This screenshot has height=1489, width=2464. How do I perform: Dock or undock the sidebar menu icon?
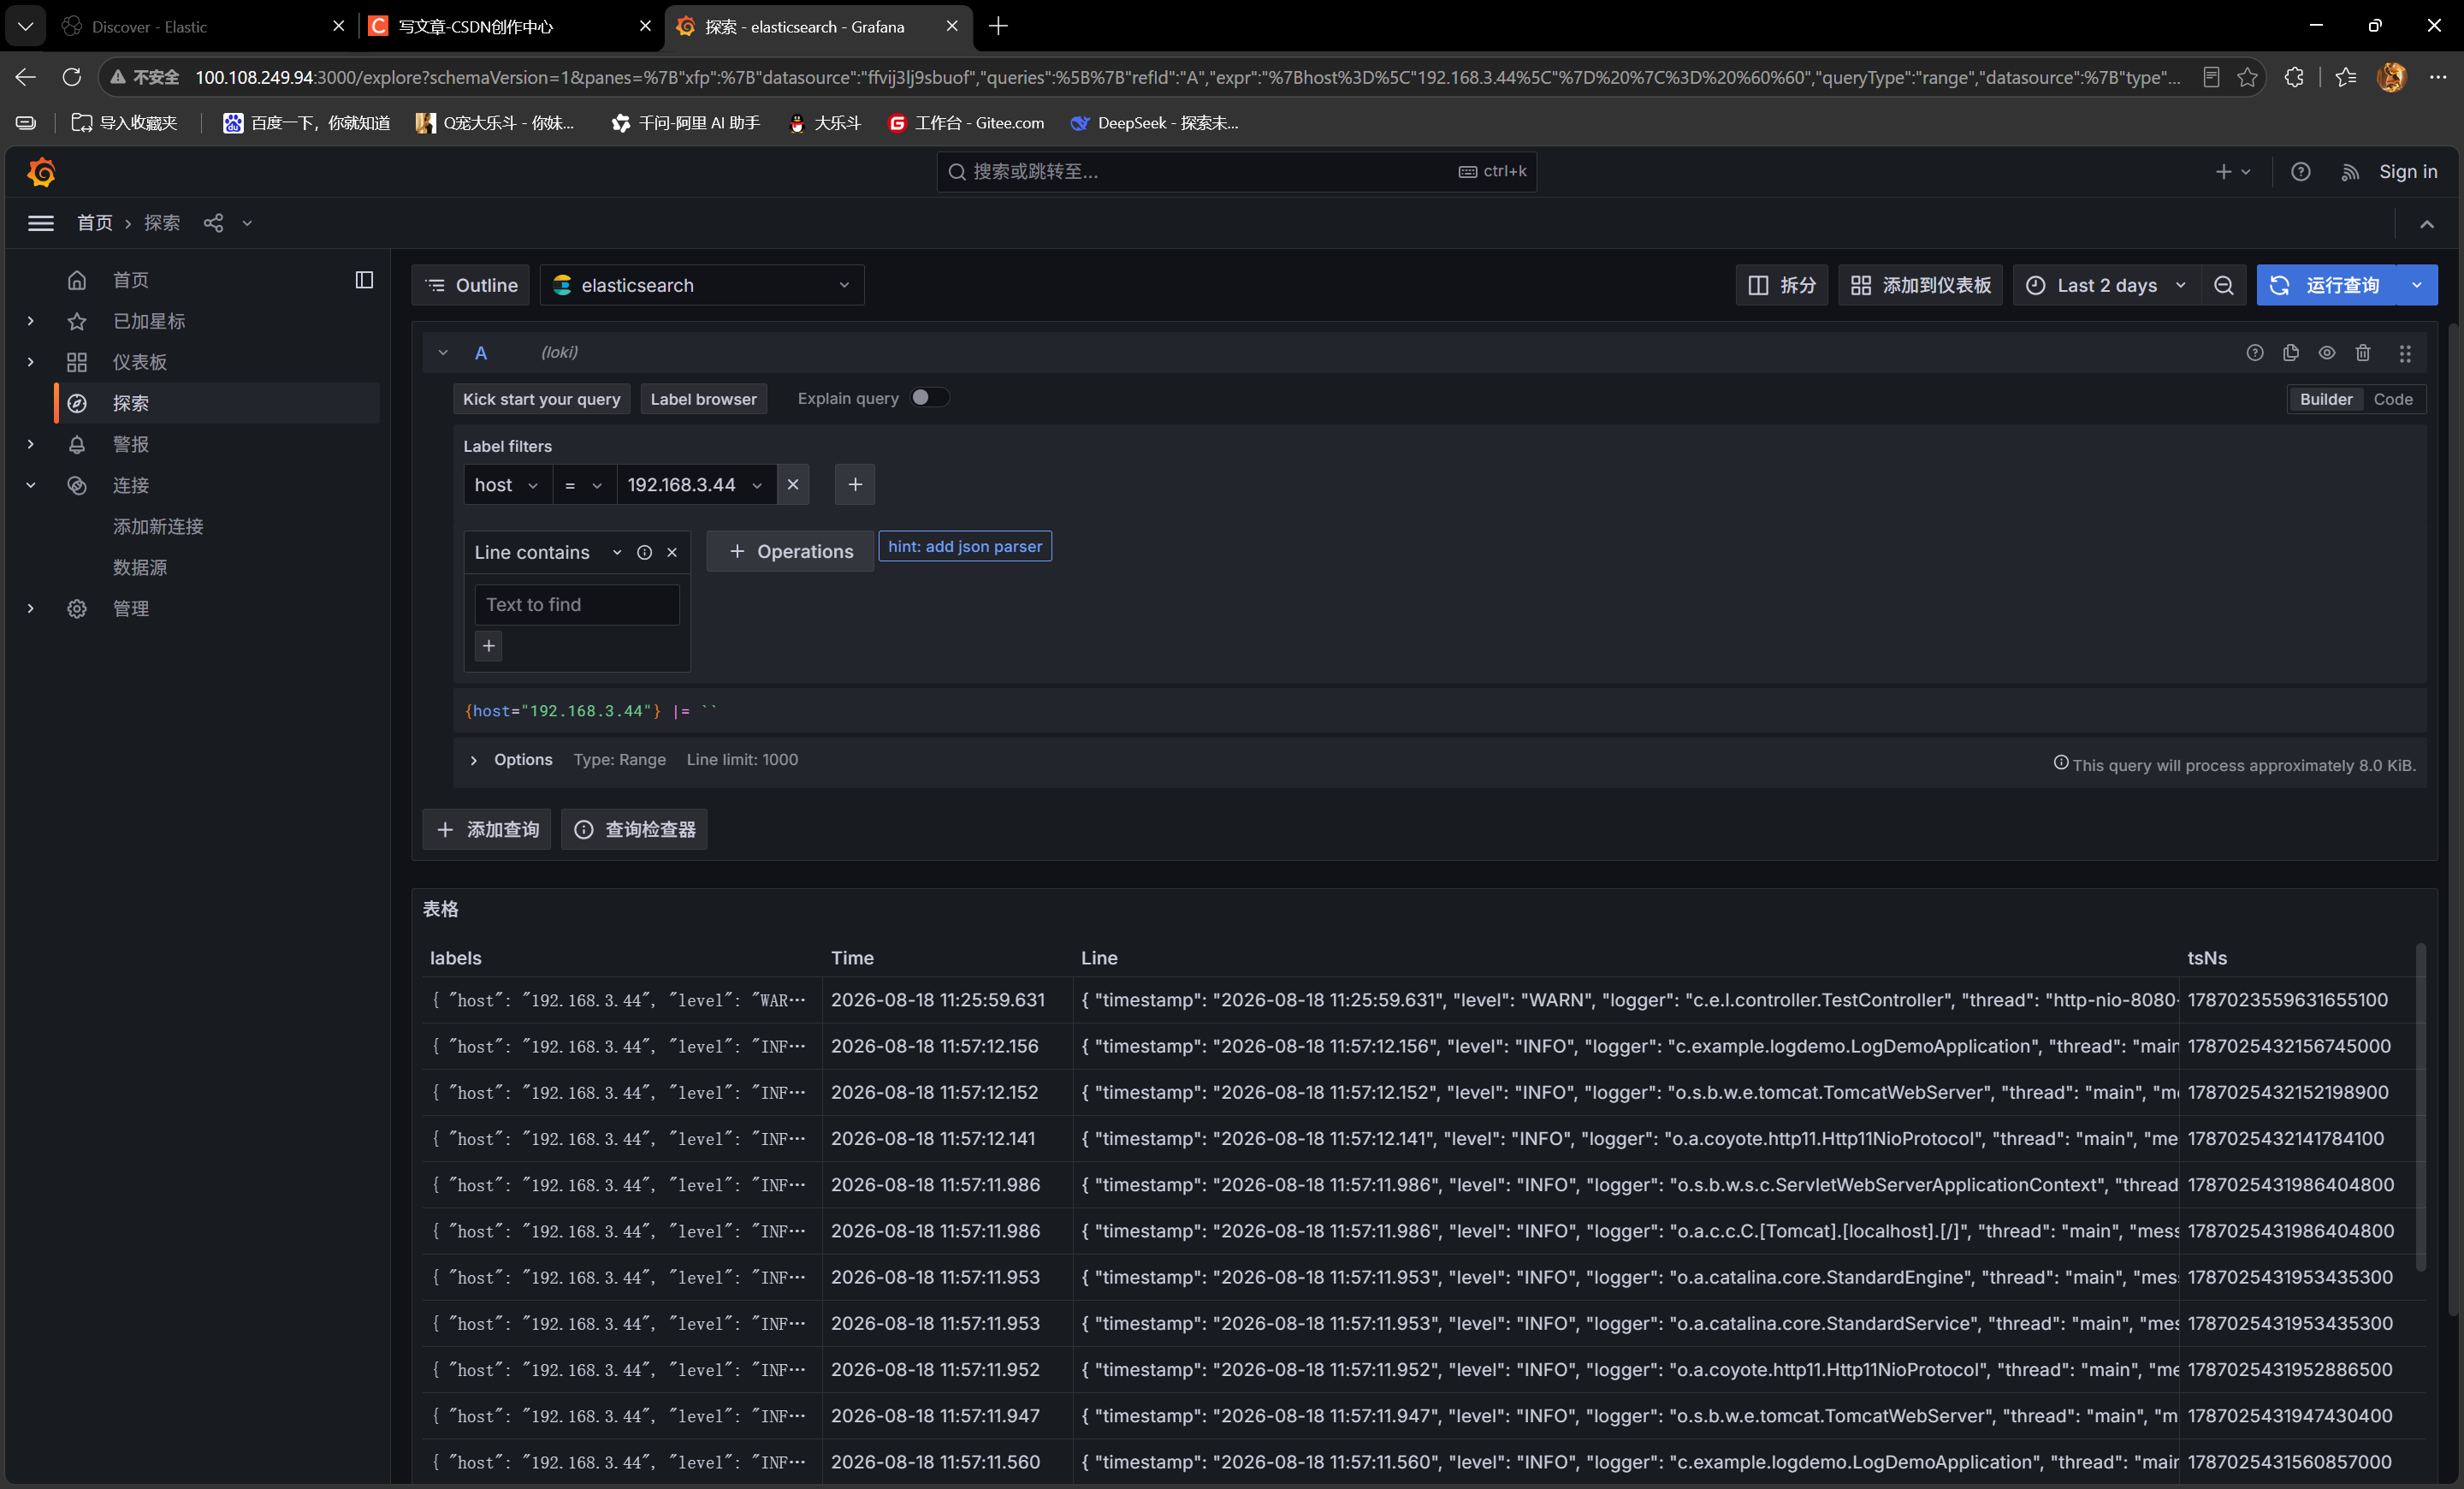click(x=364, y=280)
